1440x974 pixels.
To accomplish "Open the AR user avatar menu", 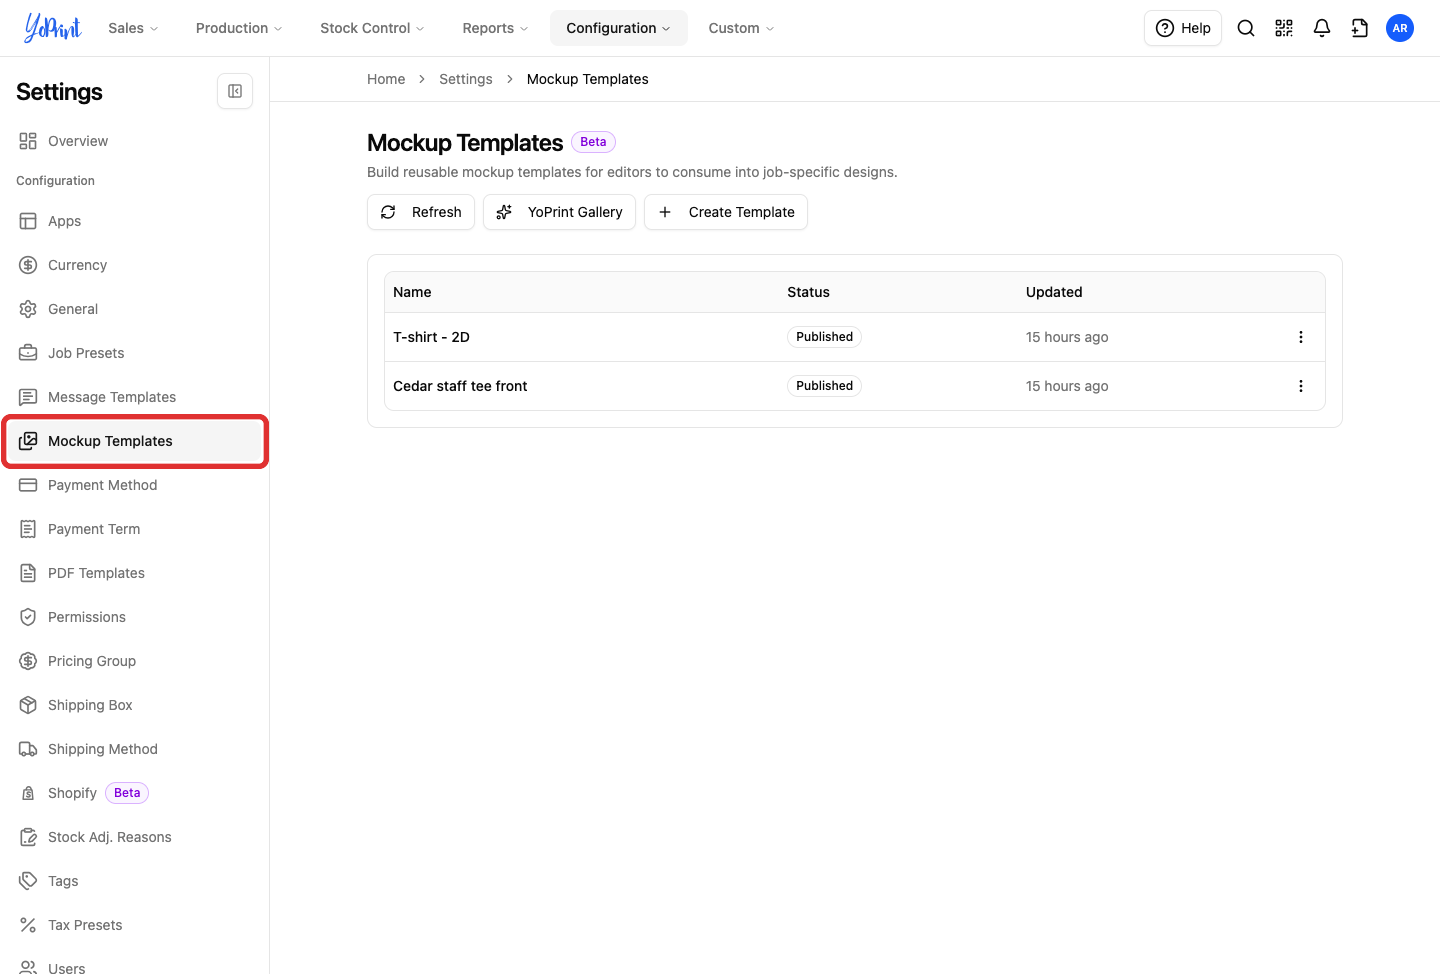I will (x=1400, y=28).
